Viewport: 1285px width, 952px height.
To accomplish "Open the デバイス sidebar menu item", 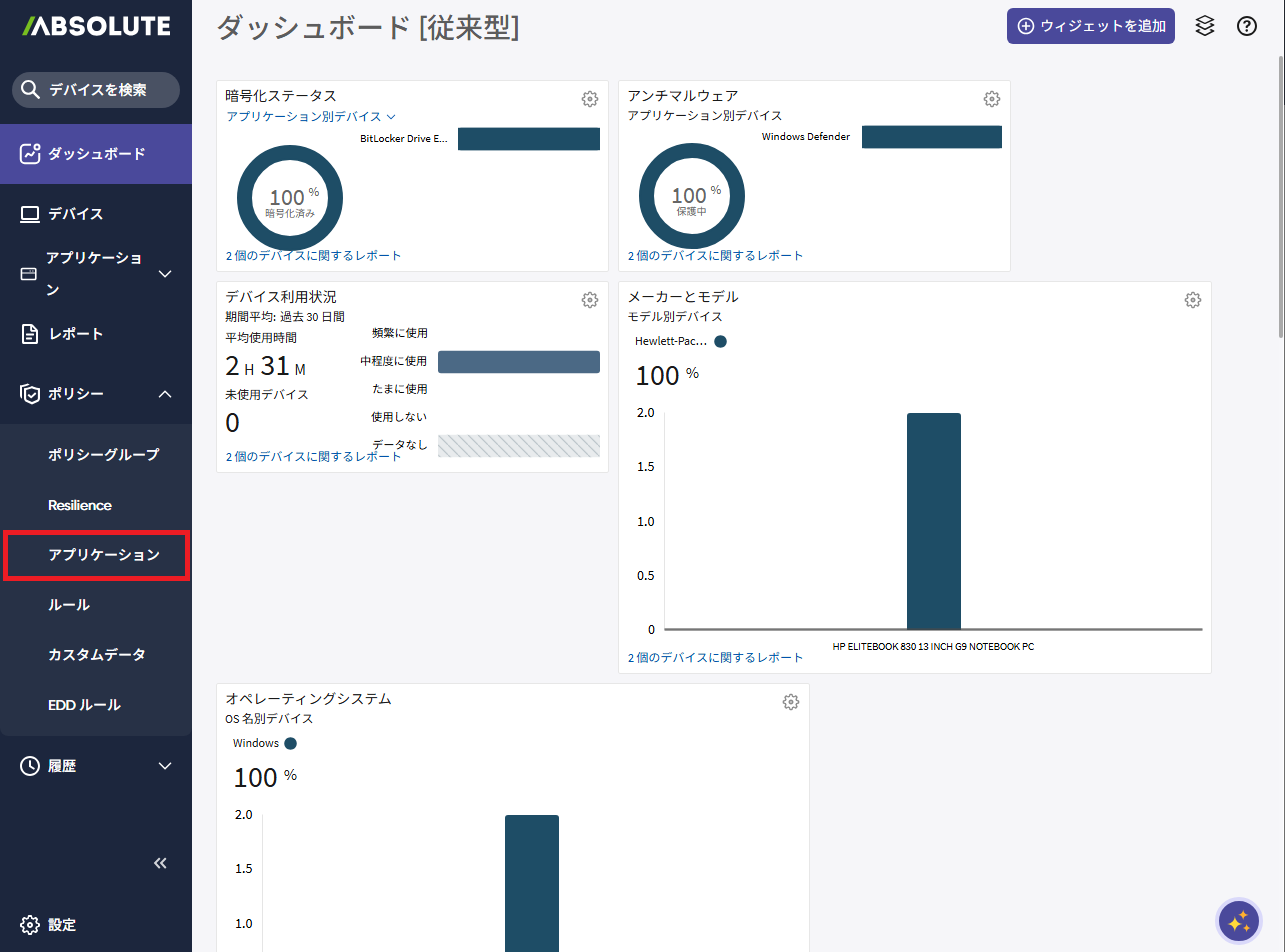I will click(x=76, y=214).
